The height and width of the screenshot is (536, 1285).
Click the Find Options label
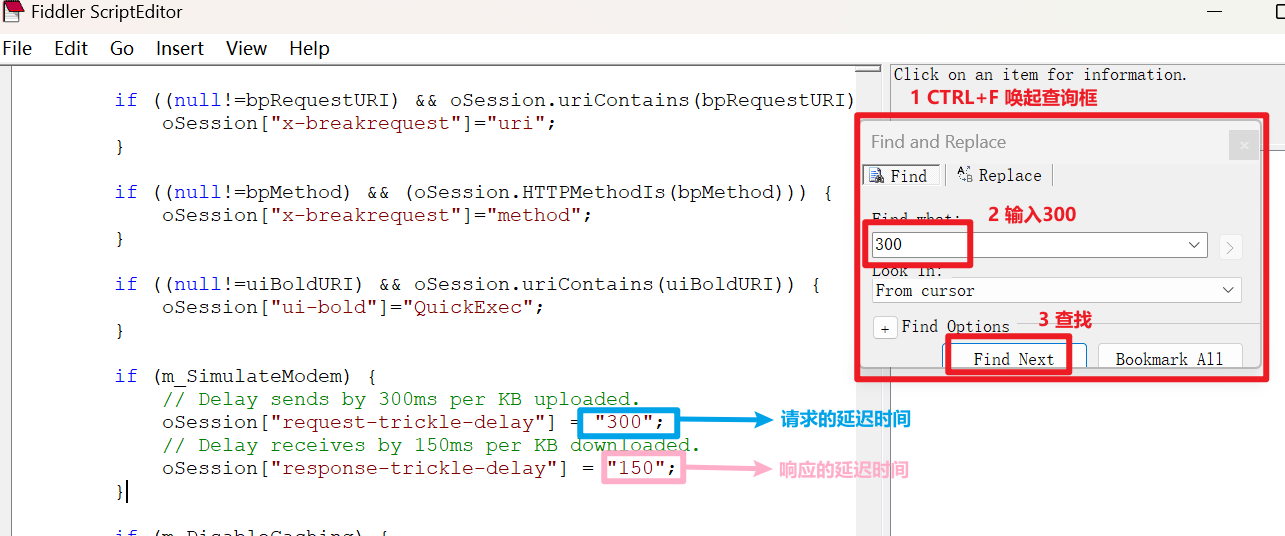point(956,327)
